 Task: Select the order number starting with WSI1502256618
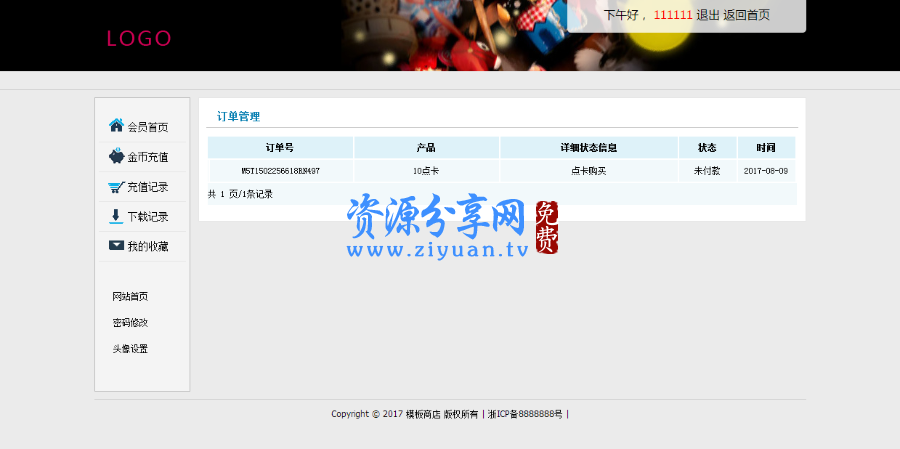pyautogui.click(x=281, y=171)
